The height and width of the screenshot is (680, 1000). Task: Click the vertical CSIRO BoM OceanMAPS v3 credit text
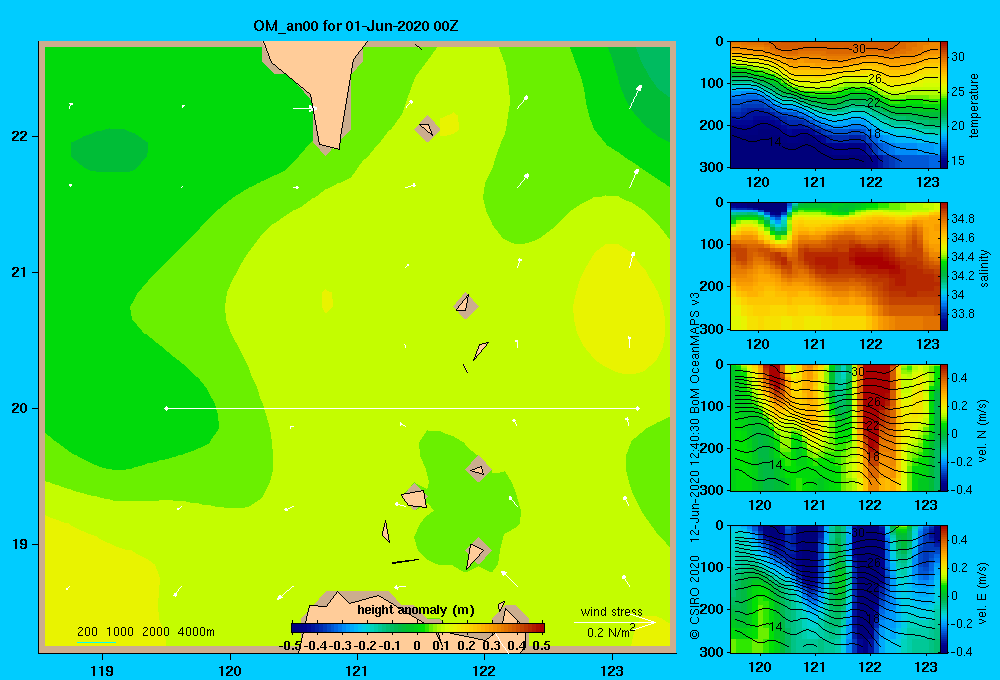pyautogui.click(x=695, y=466)
